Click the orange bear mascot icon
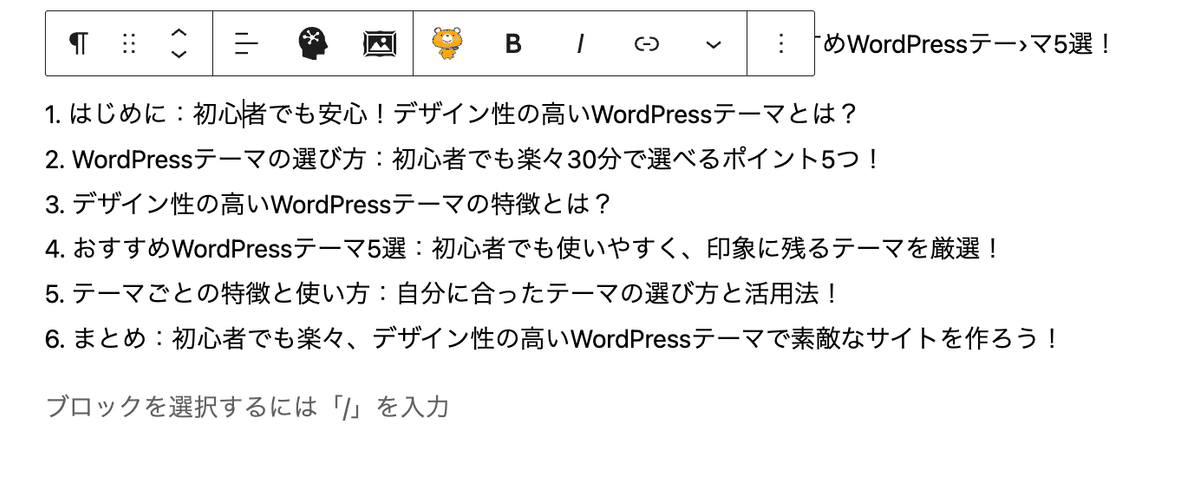Screen dimensions: 1200x503 pyautogui.click(x=447, y=43)
